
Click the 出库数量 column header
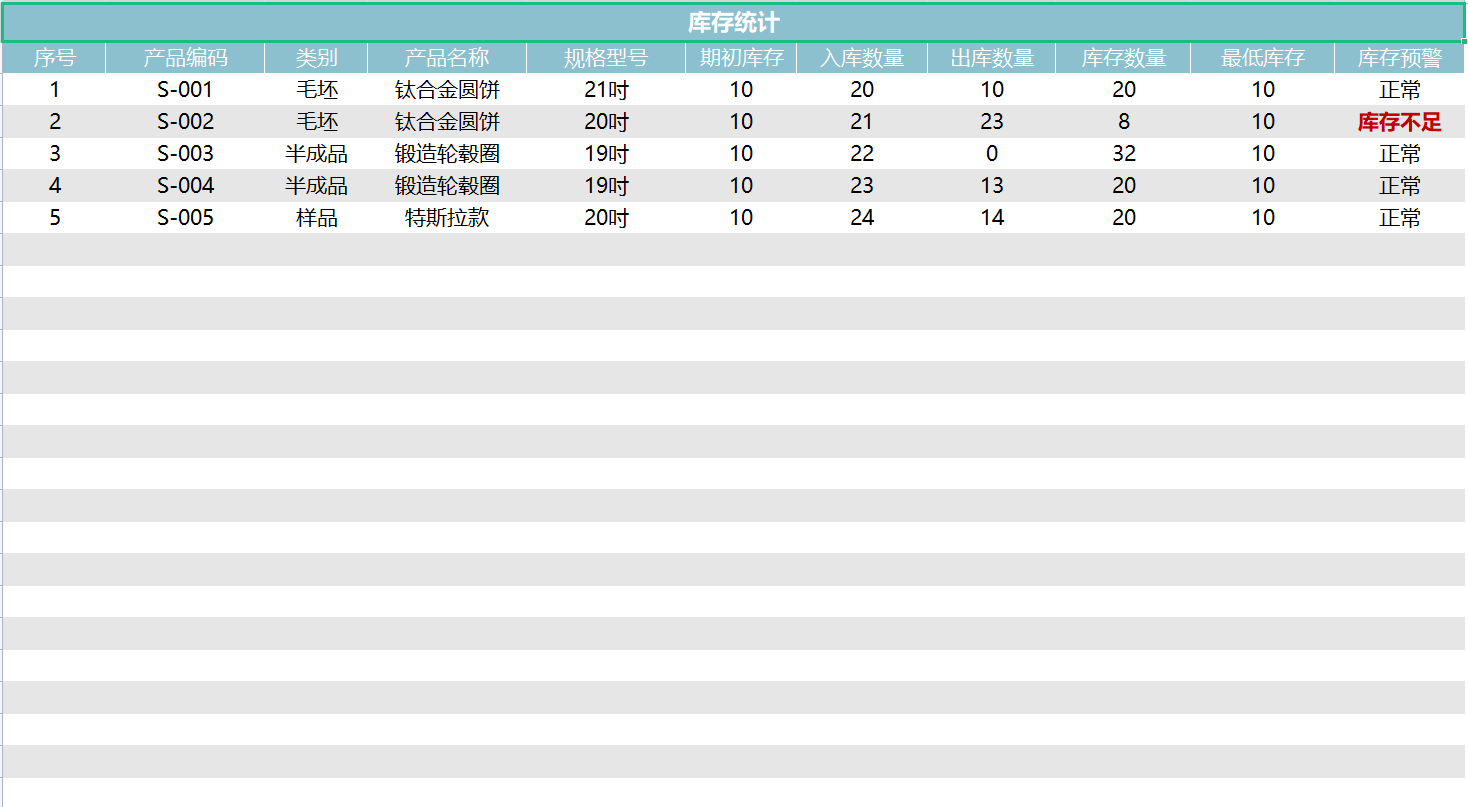pos(992,58)
